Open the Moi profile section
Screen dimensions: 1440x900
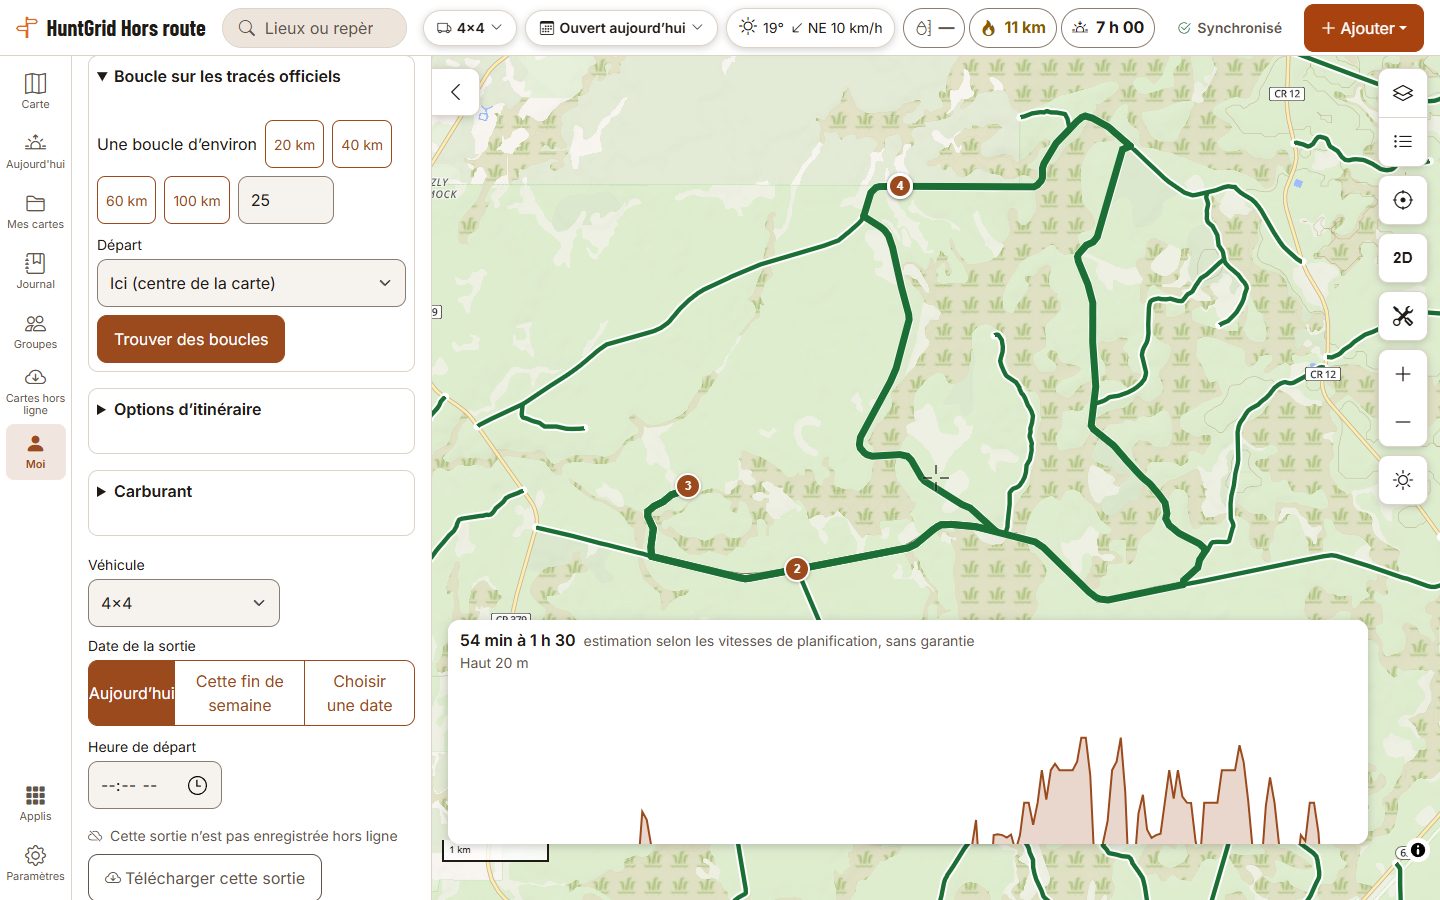[35, 452]
